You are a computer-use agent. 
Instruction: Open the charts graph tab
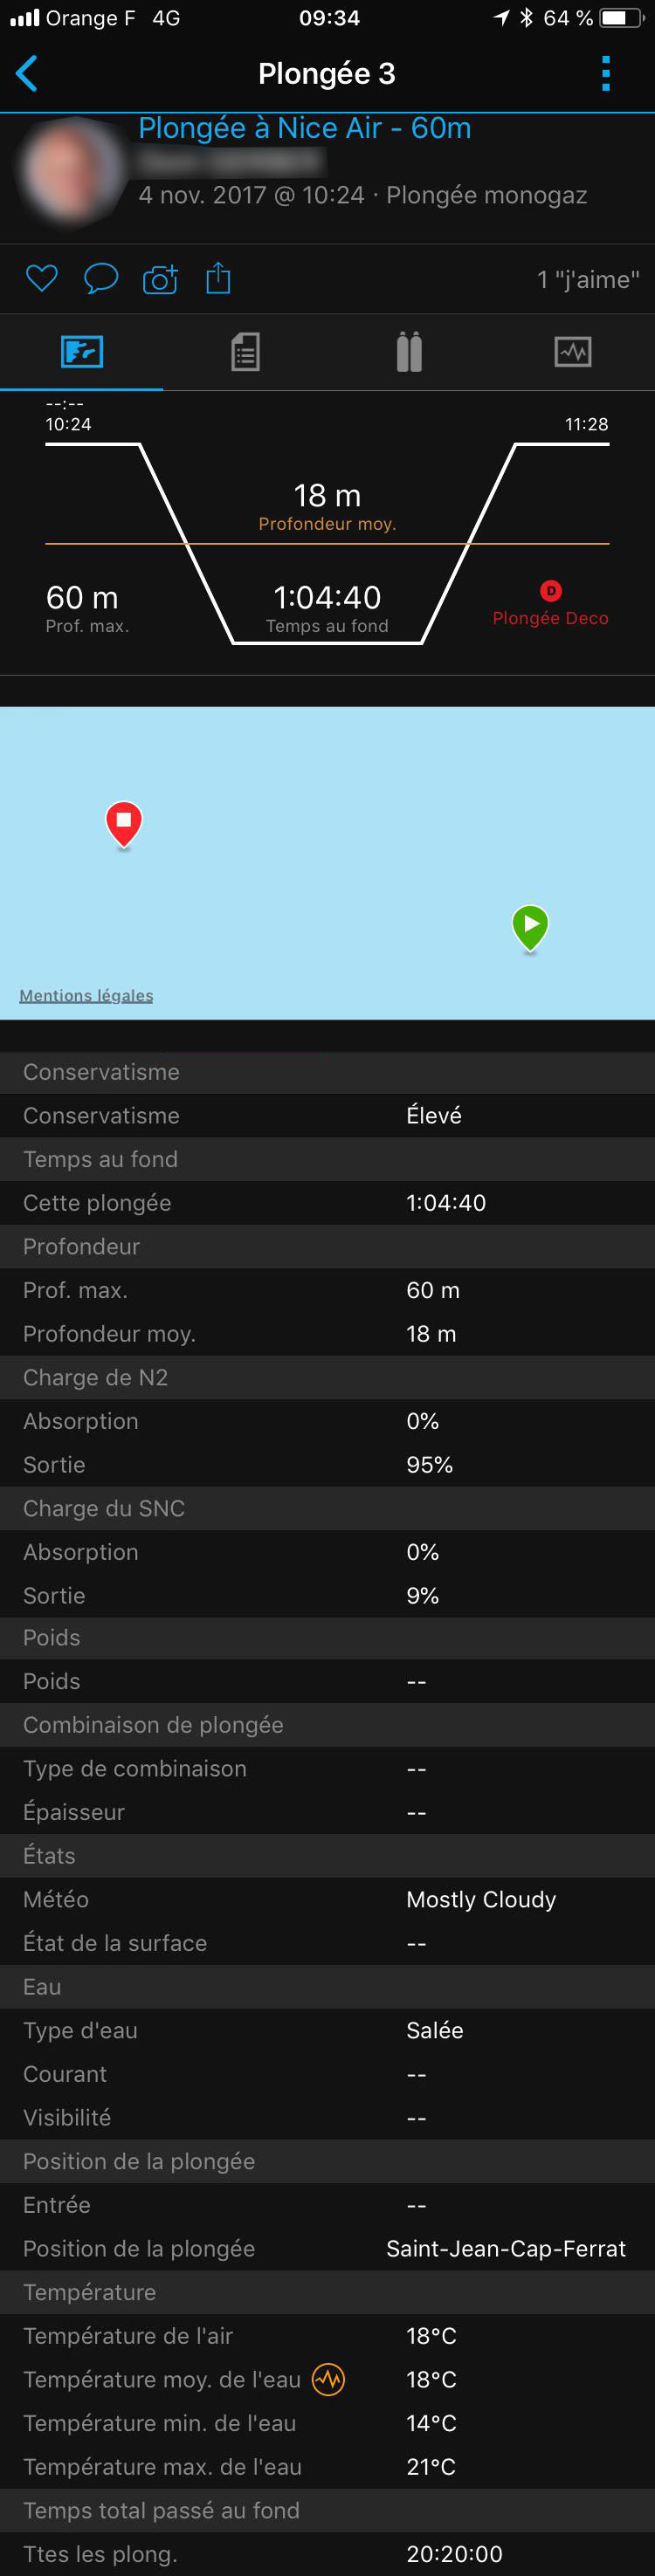point(572,352)
